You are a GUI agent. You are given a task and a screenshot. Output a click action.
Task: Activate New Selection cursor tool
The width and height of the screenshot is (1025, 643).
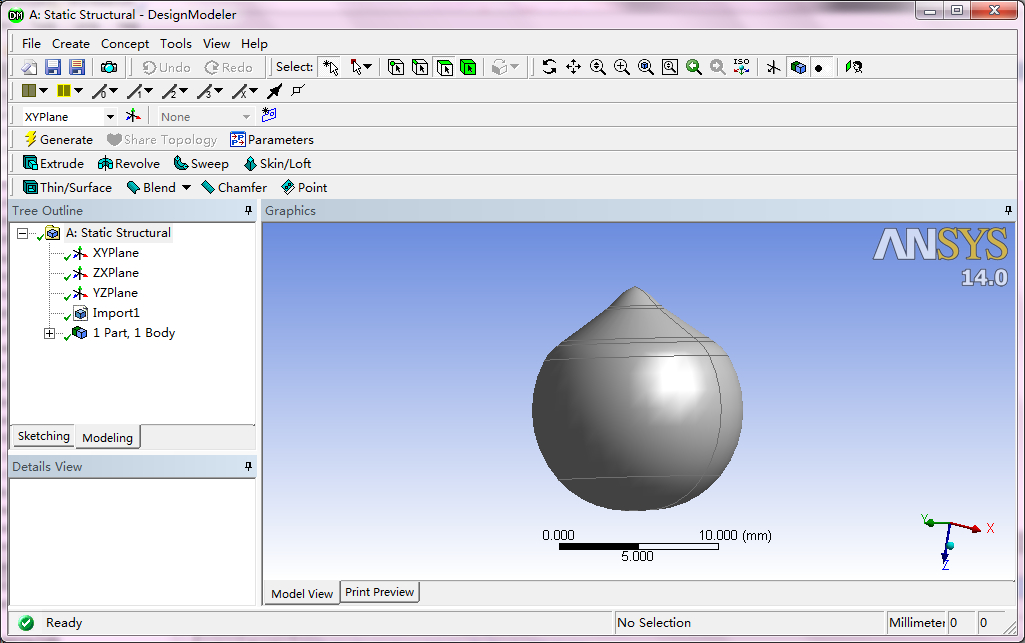(331, 67)
